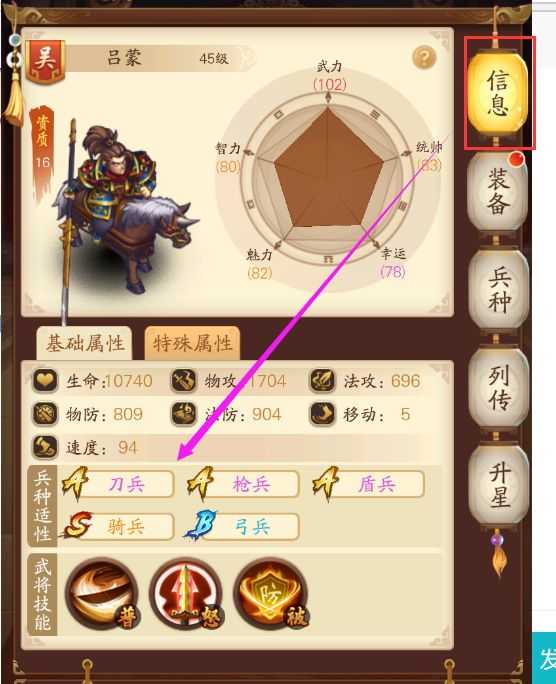Select the 普 normal attack skill icon
The width and height of the screenshot is (556, 684).
(x=103, y=594)
